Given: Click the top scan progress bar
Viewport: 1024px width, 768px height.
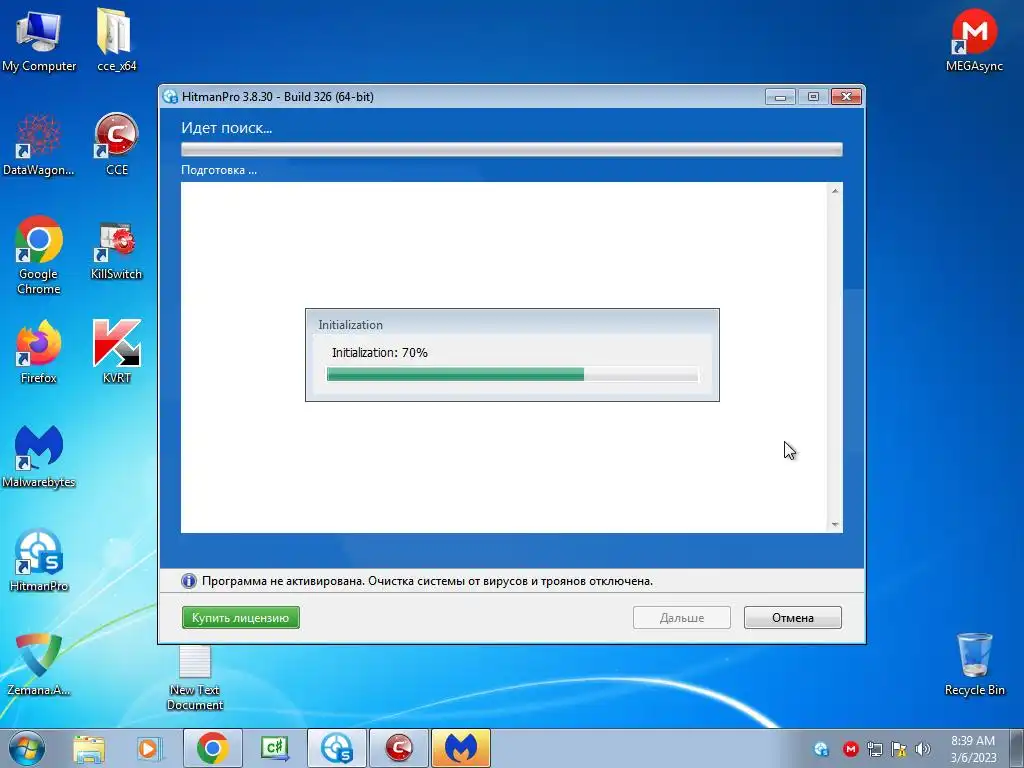Looking at the screenshot, I should click(x=512, y=150).
